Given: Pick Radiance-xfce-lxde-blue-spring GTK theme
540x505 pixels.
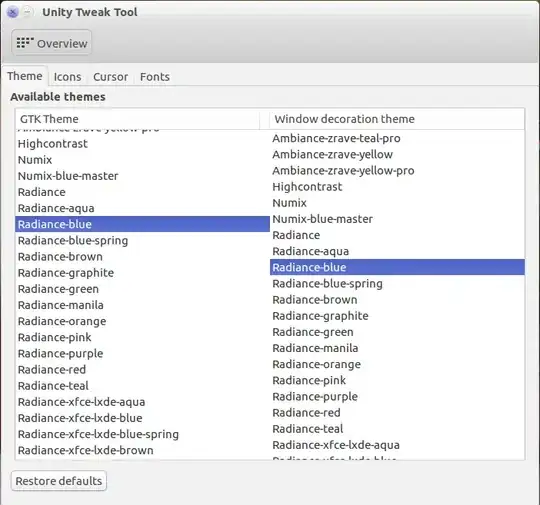Looking at the screenshot, I should point(143,434).
